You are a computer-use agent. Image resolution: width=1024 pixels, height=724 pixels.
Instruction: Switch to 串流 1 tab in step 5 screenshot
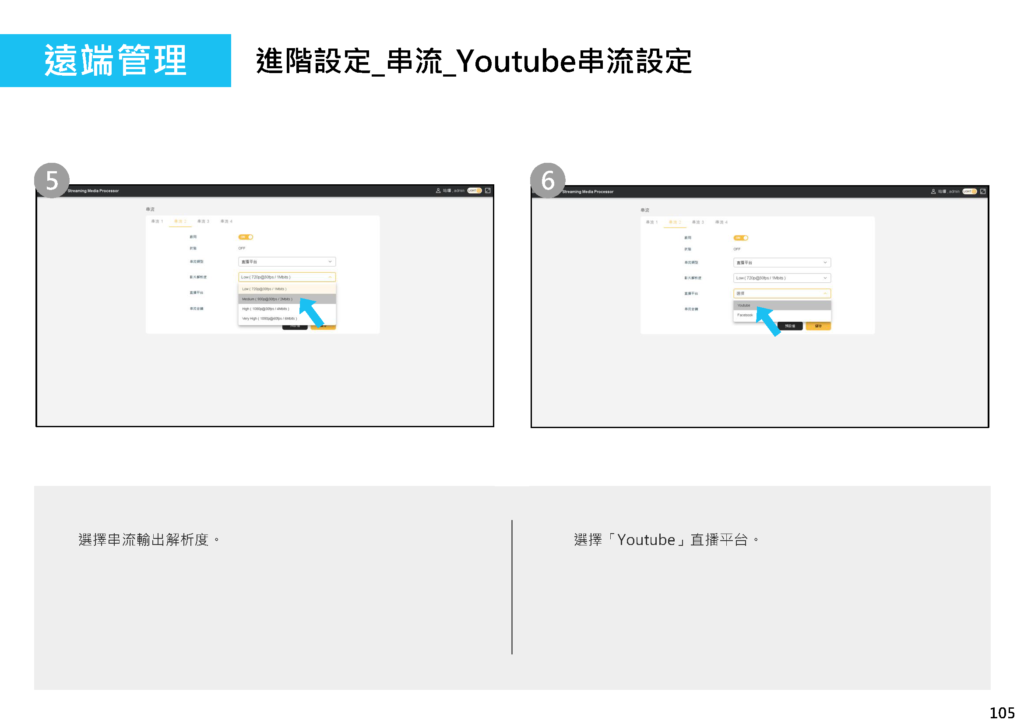[x=157, y=221]
